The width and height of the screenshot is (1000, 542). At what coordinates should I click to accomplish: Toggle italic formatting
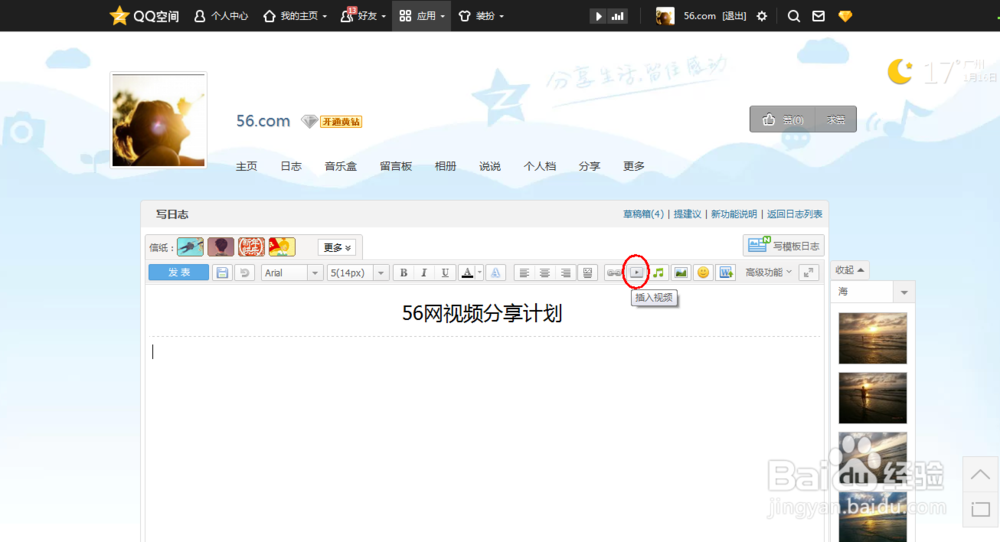[x=424, y=273]
